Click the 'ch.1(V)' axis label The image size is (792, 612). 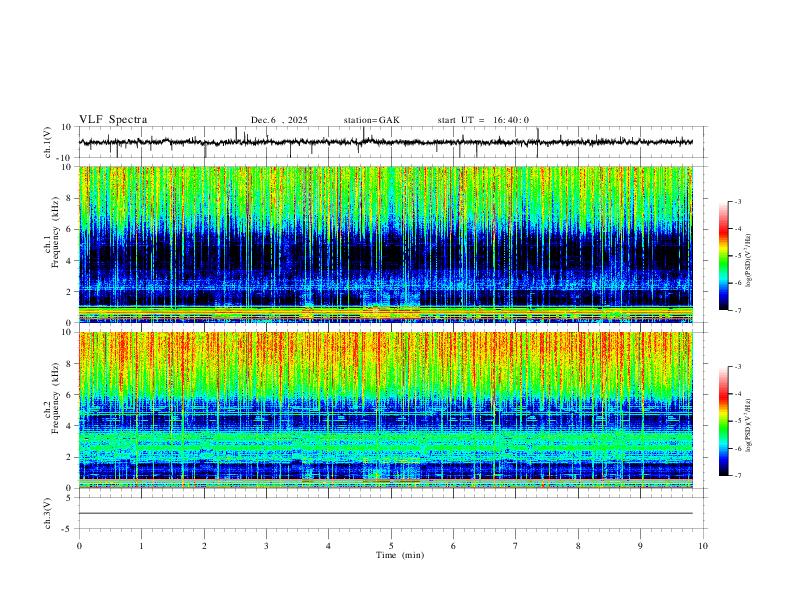[x=48, y=142]
